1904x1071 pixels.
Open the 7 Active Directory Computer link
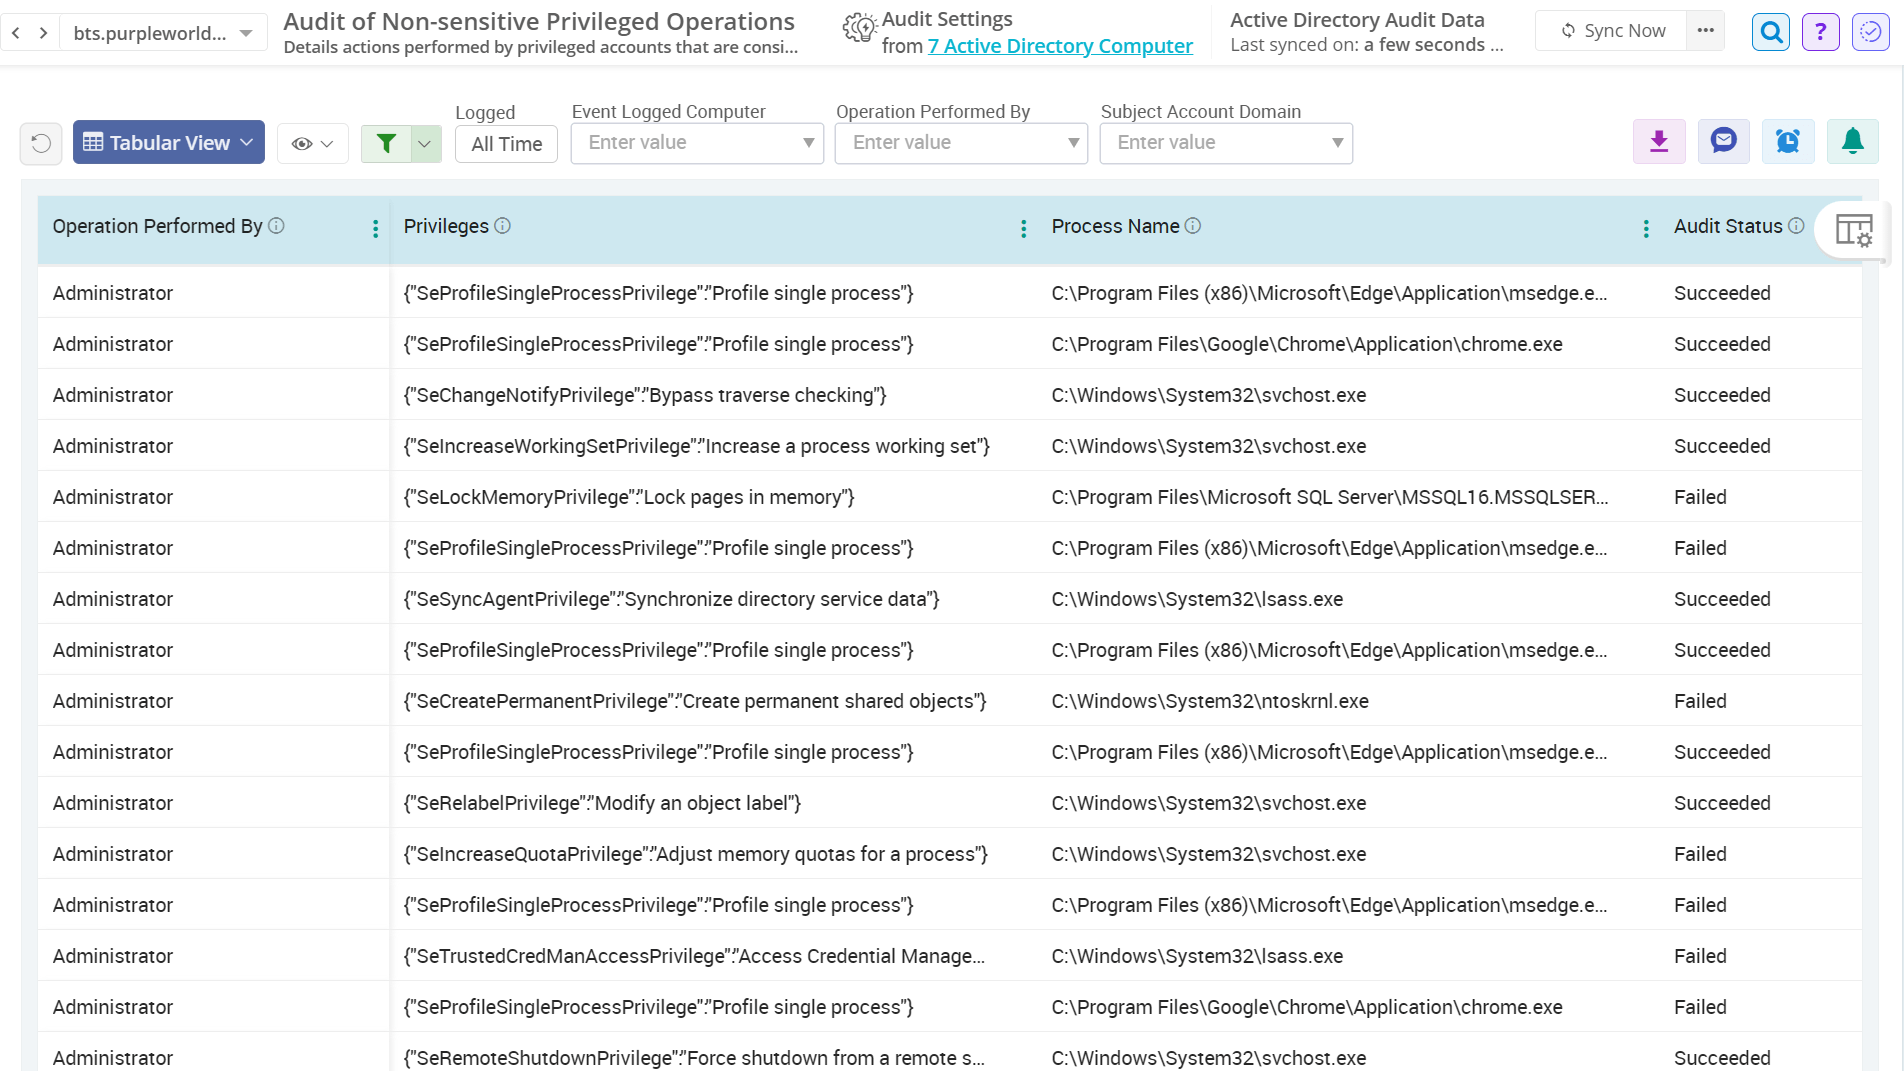(x=1060, y=46)
